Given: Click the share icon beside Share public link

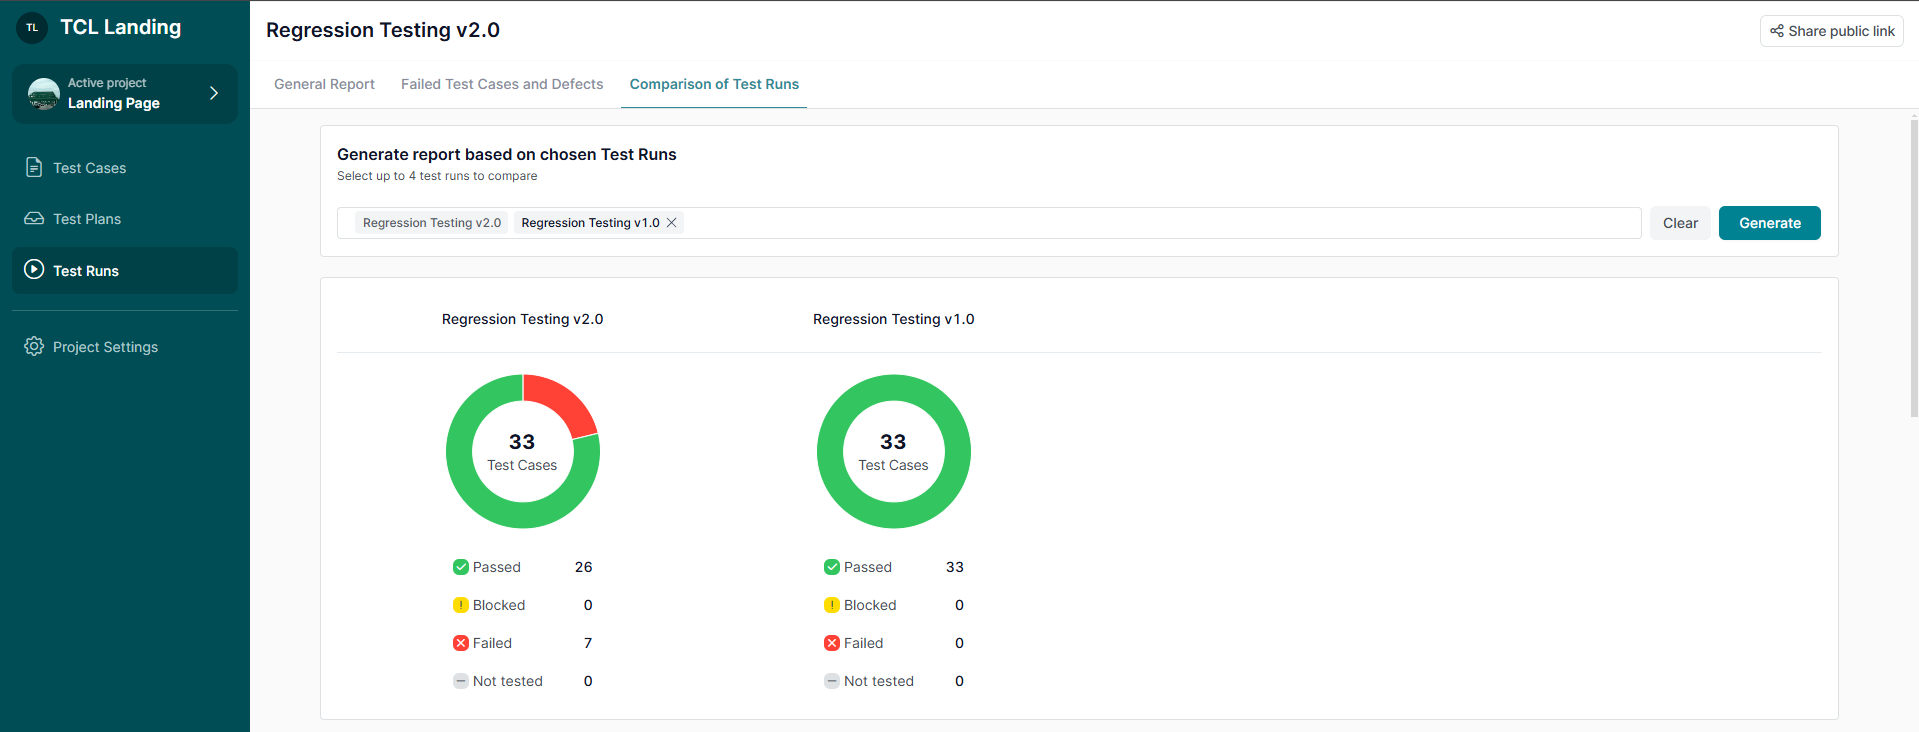Looking at the screenshot, I should (1776, 31).
